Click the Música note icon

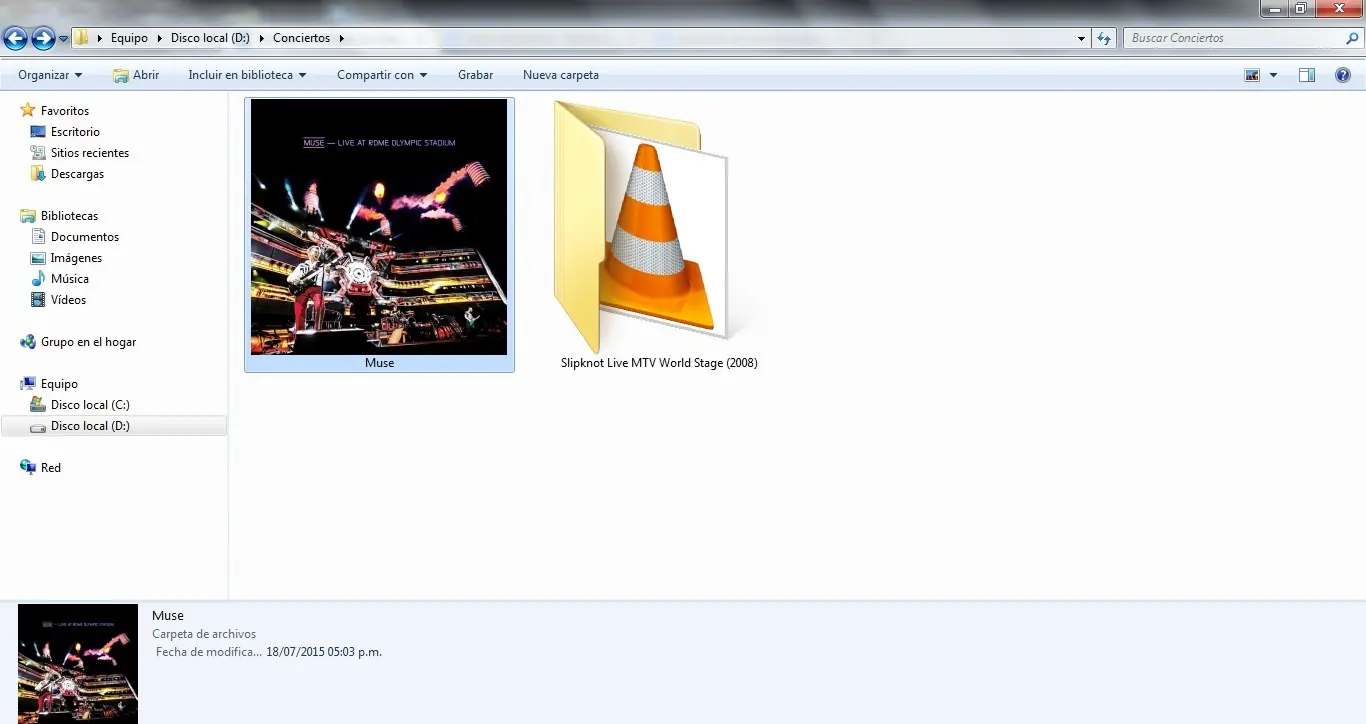38,278
